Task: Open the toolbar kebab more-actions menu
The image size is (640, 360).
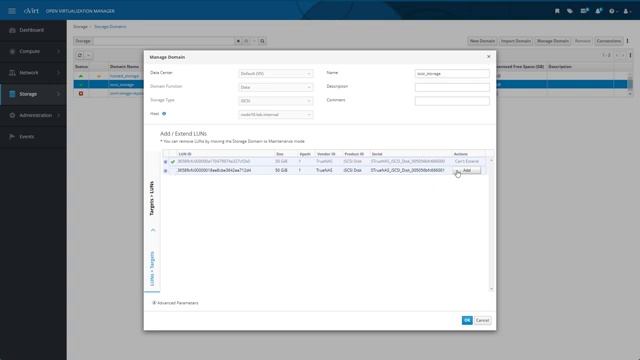Action: 628,41
